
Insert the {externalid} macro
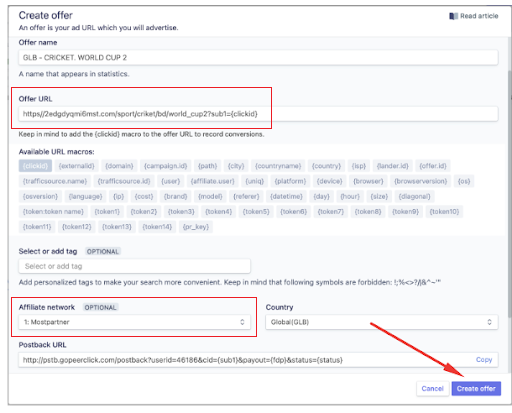[x=76, y=166]
